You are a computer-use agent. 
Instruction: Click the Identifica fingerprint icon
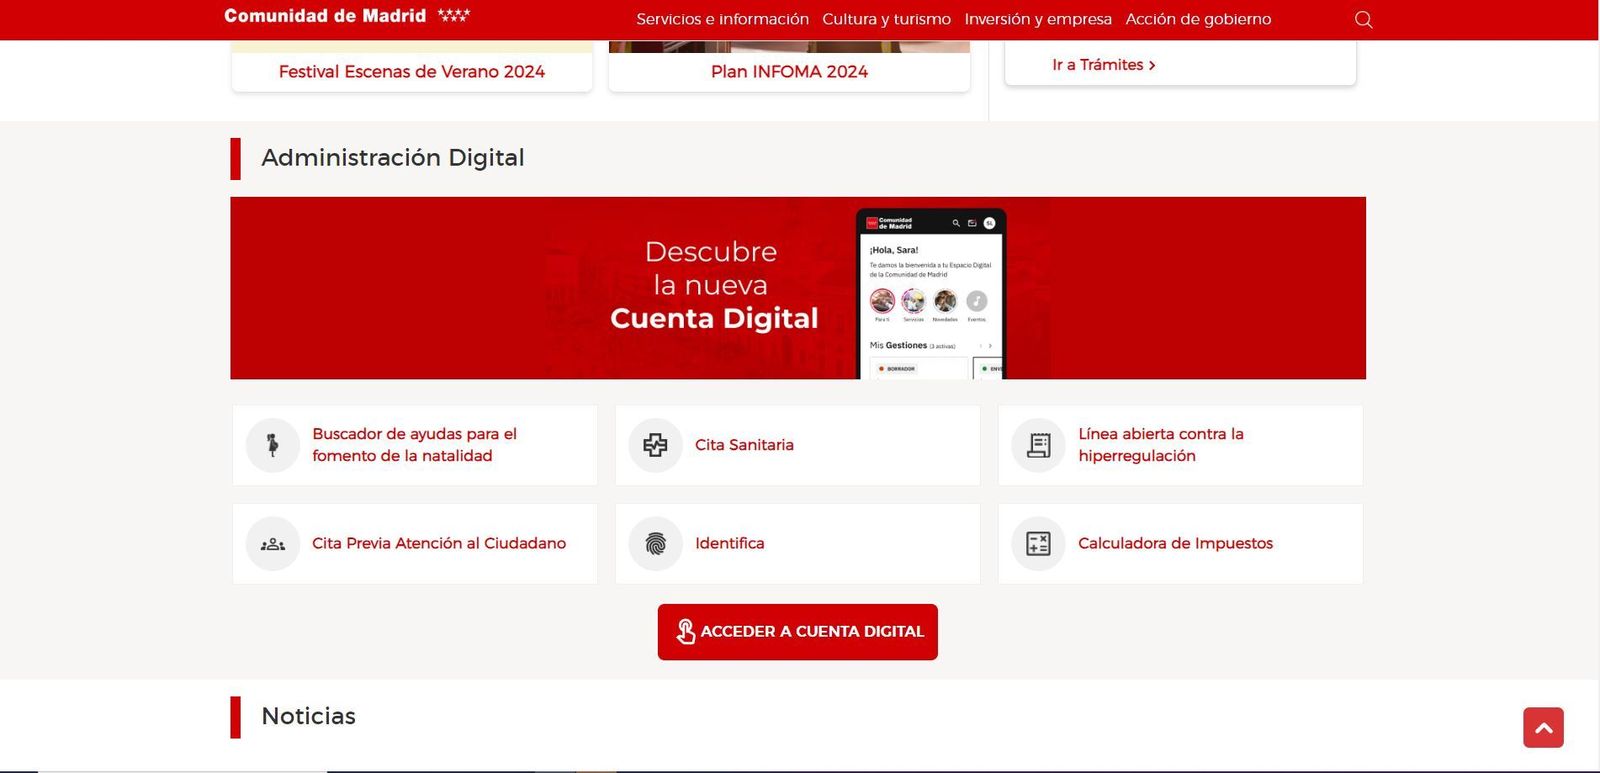point(655,544)
